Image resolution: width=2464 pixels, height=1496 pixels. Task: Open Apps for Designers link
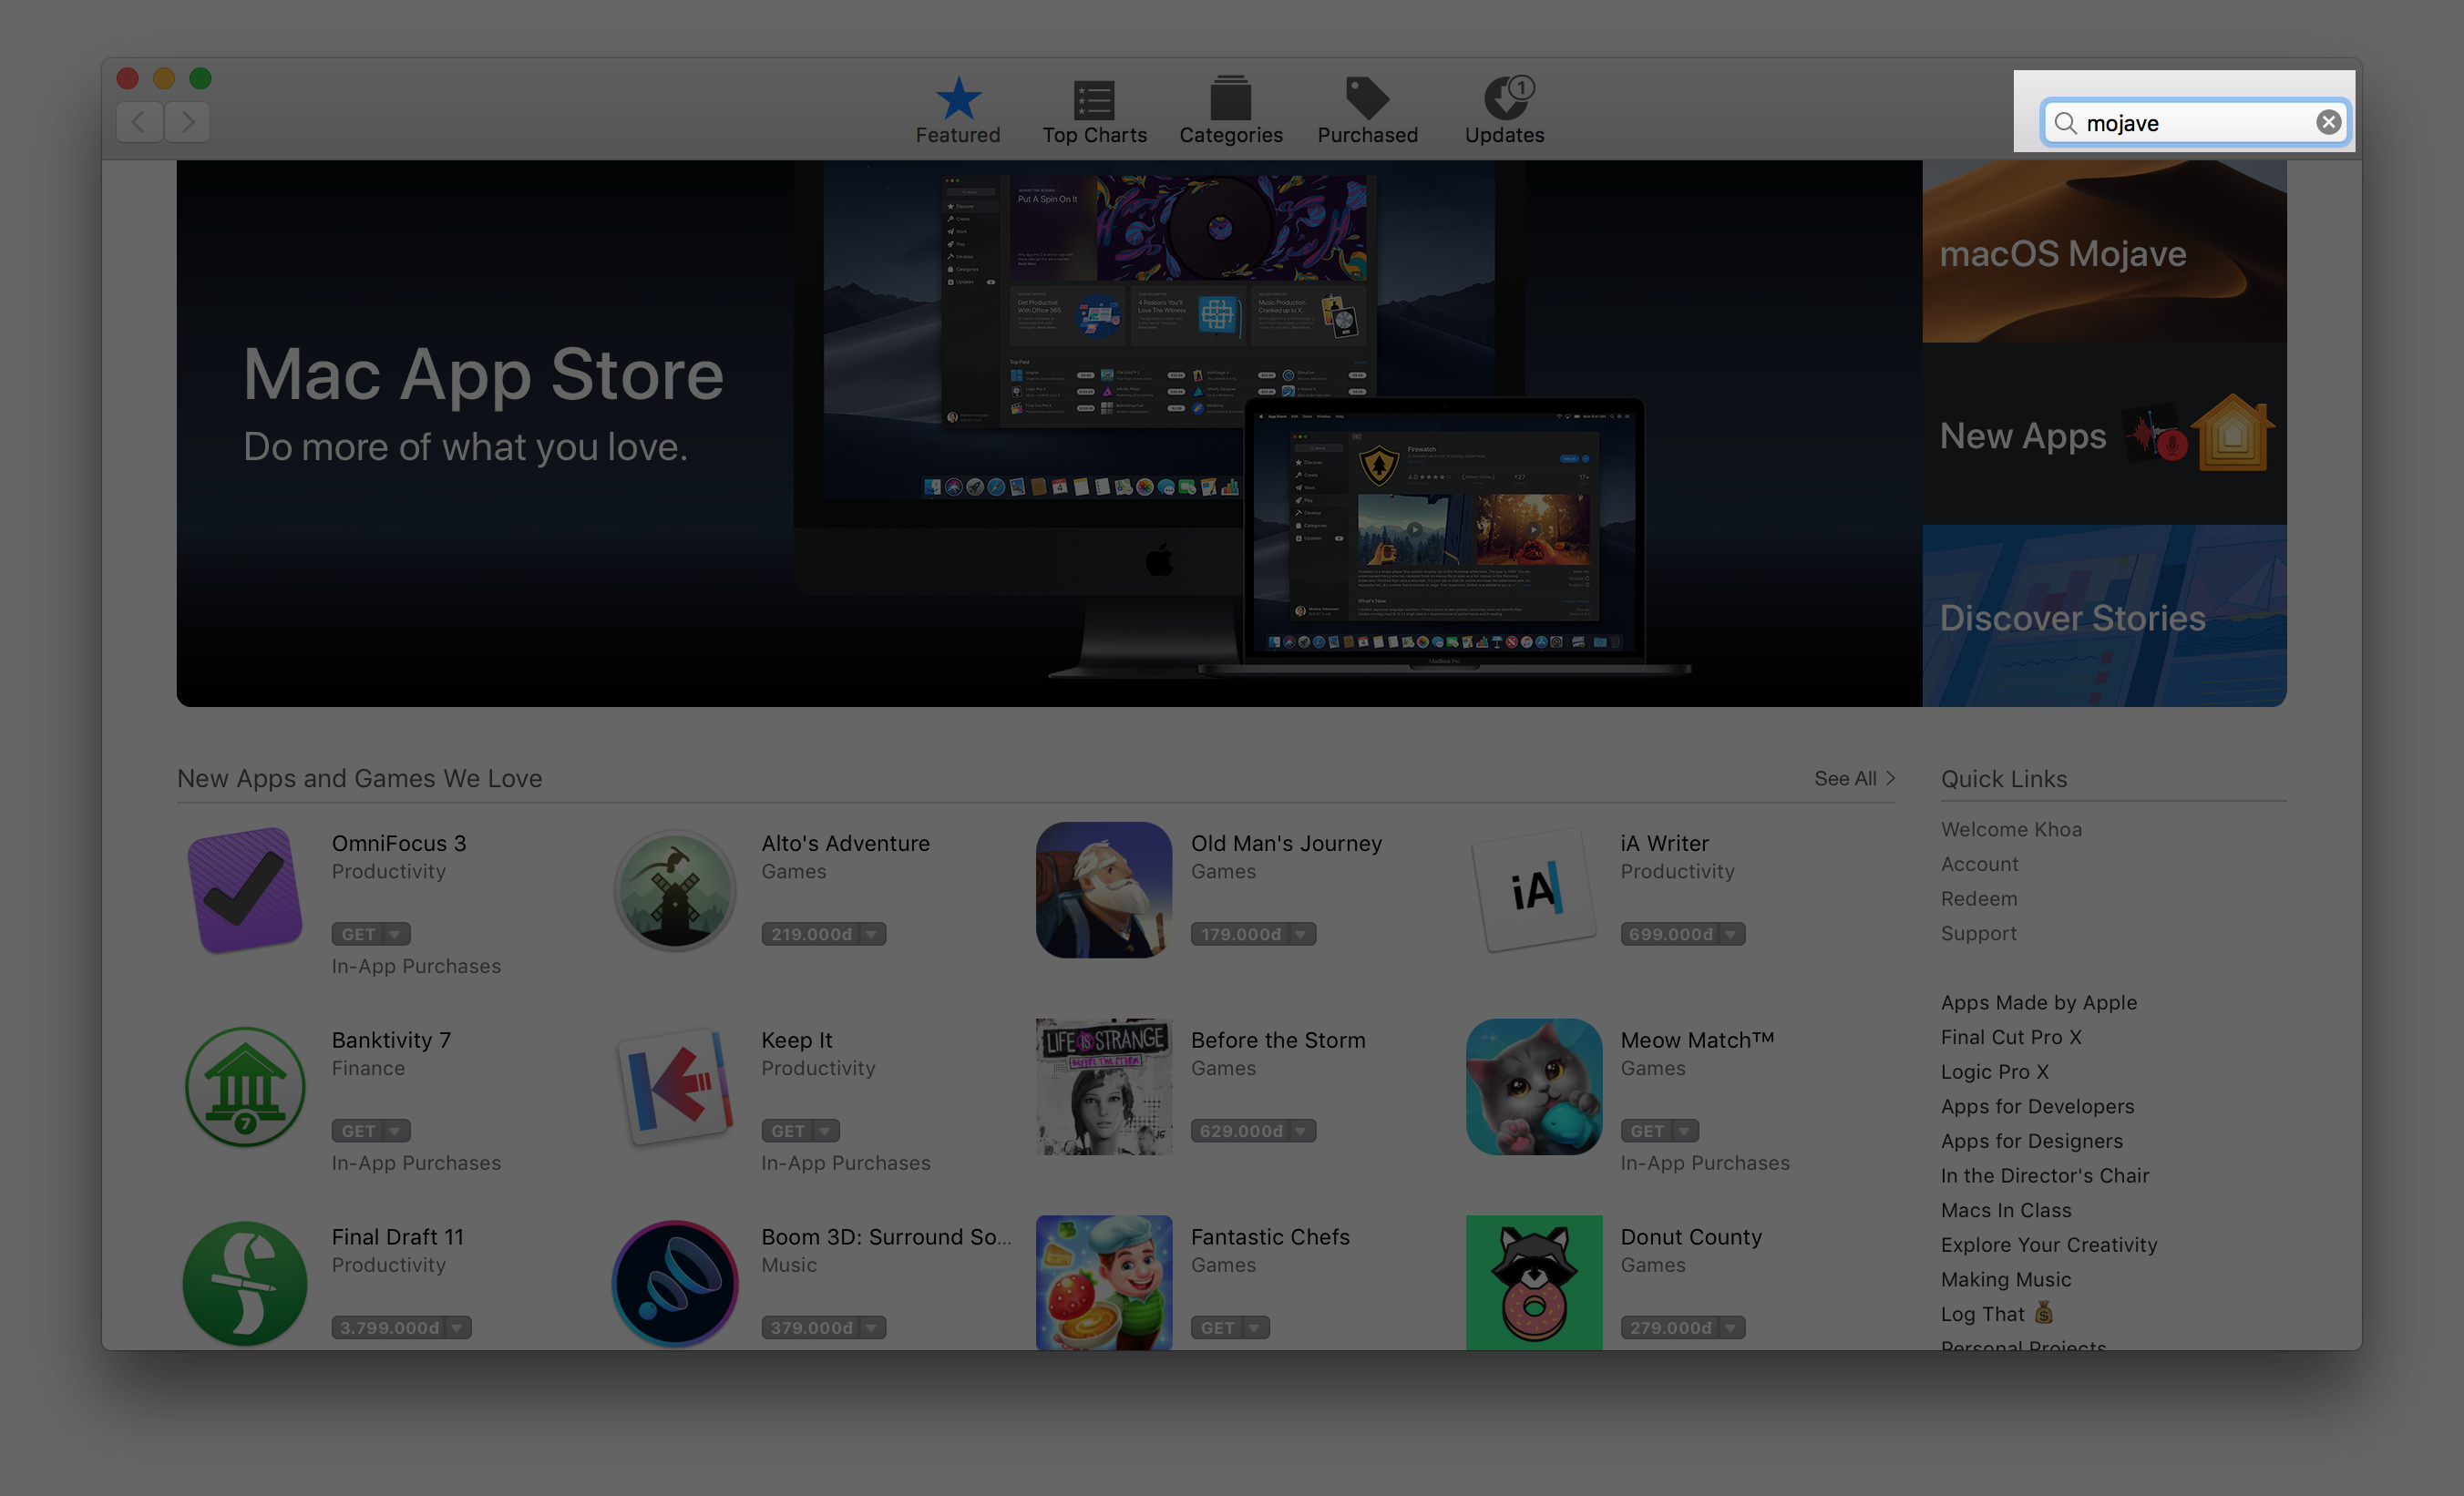pyautogui.click(x=2031, y=1141)
